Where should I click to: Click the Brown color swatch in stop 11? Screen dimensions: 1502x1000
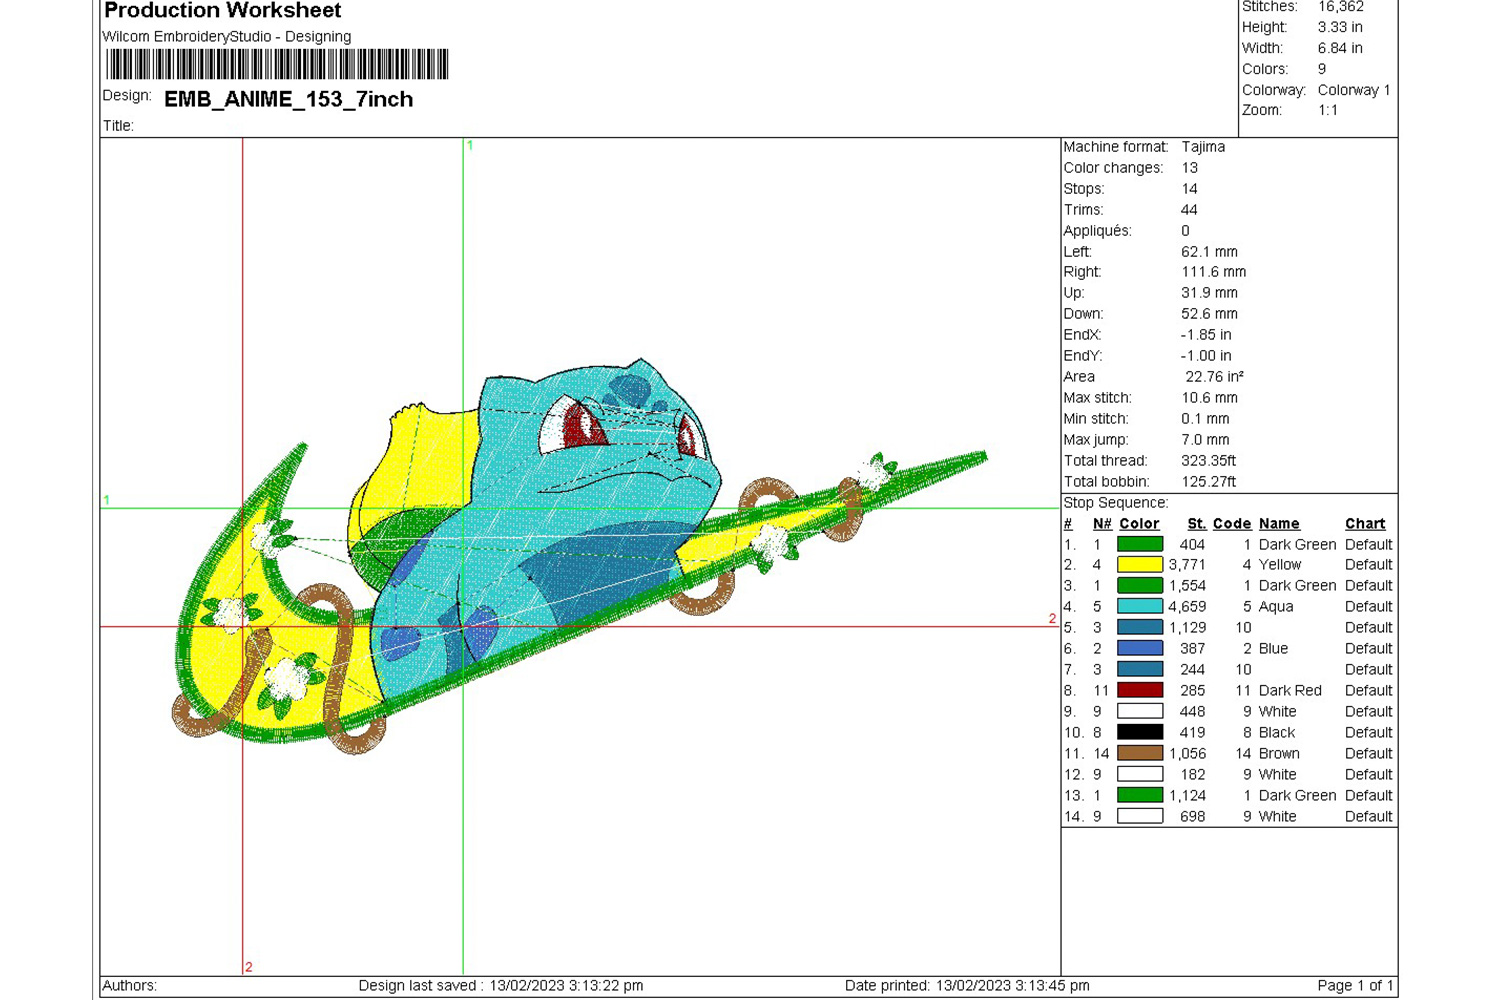pos(1139,753)
